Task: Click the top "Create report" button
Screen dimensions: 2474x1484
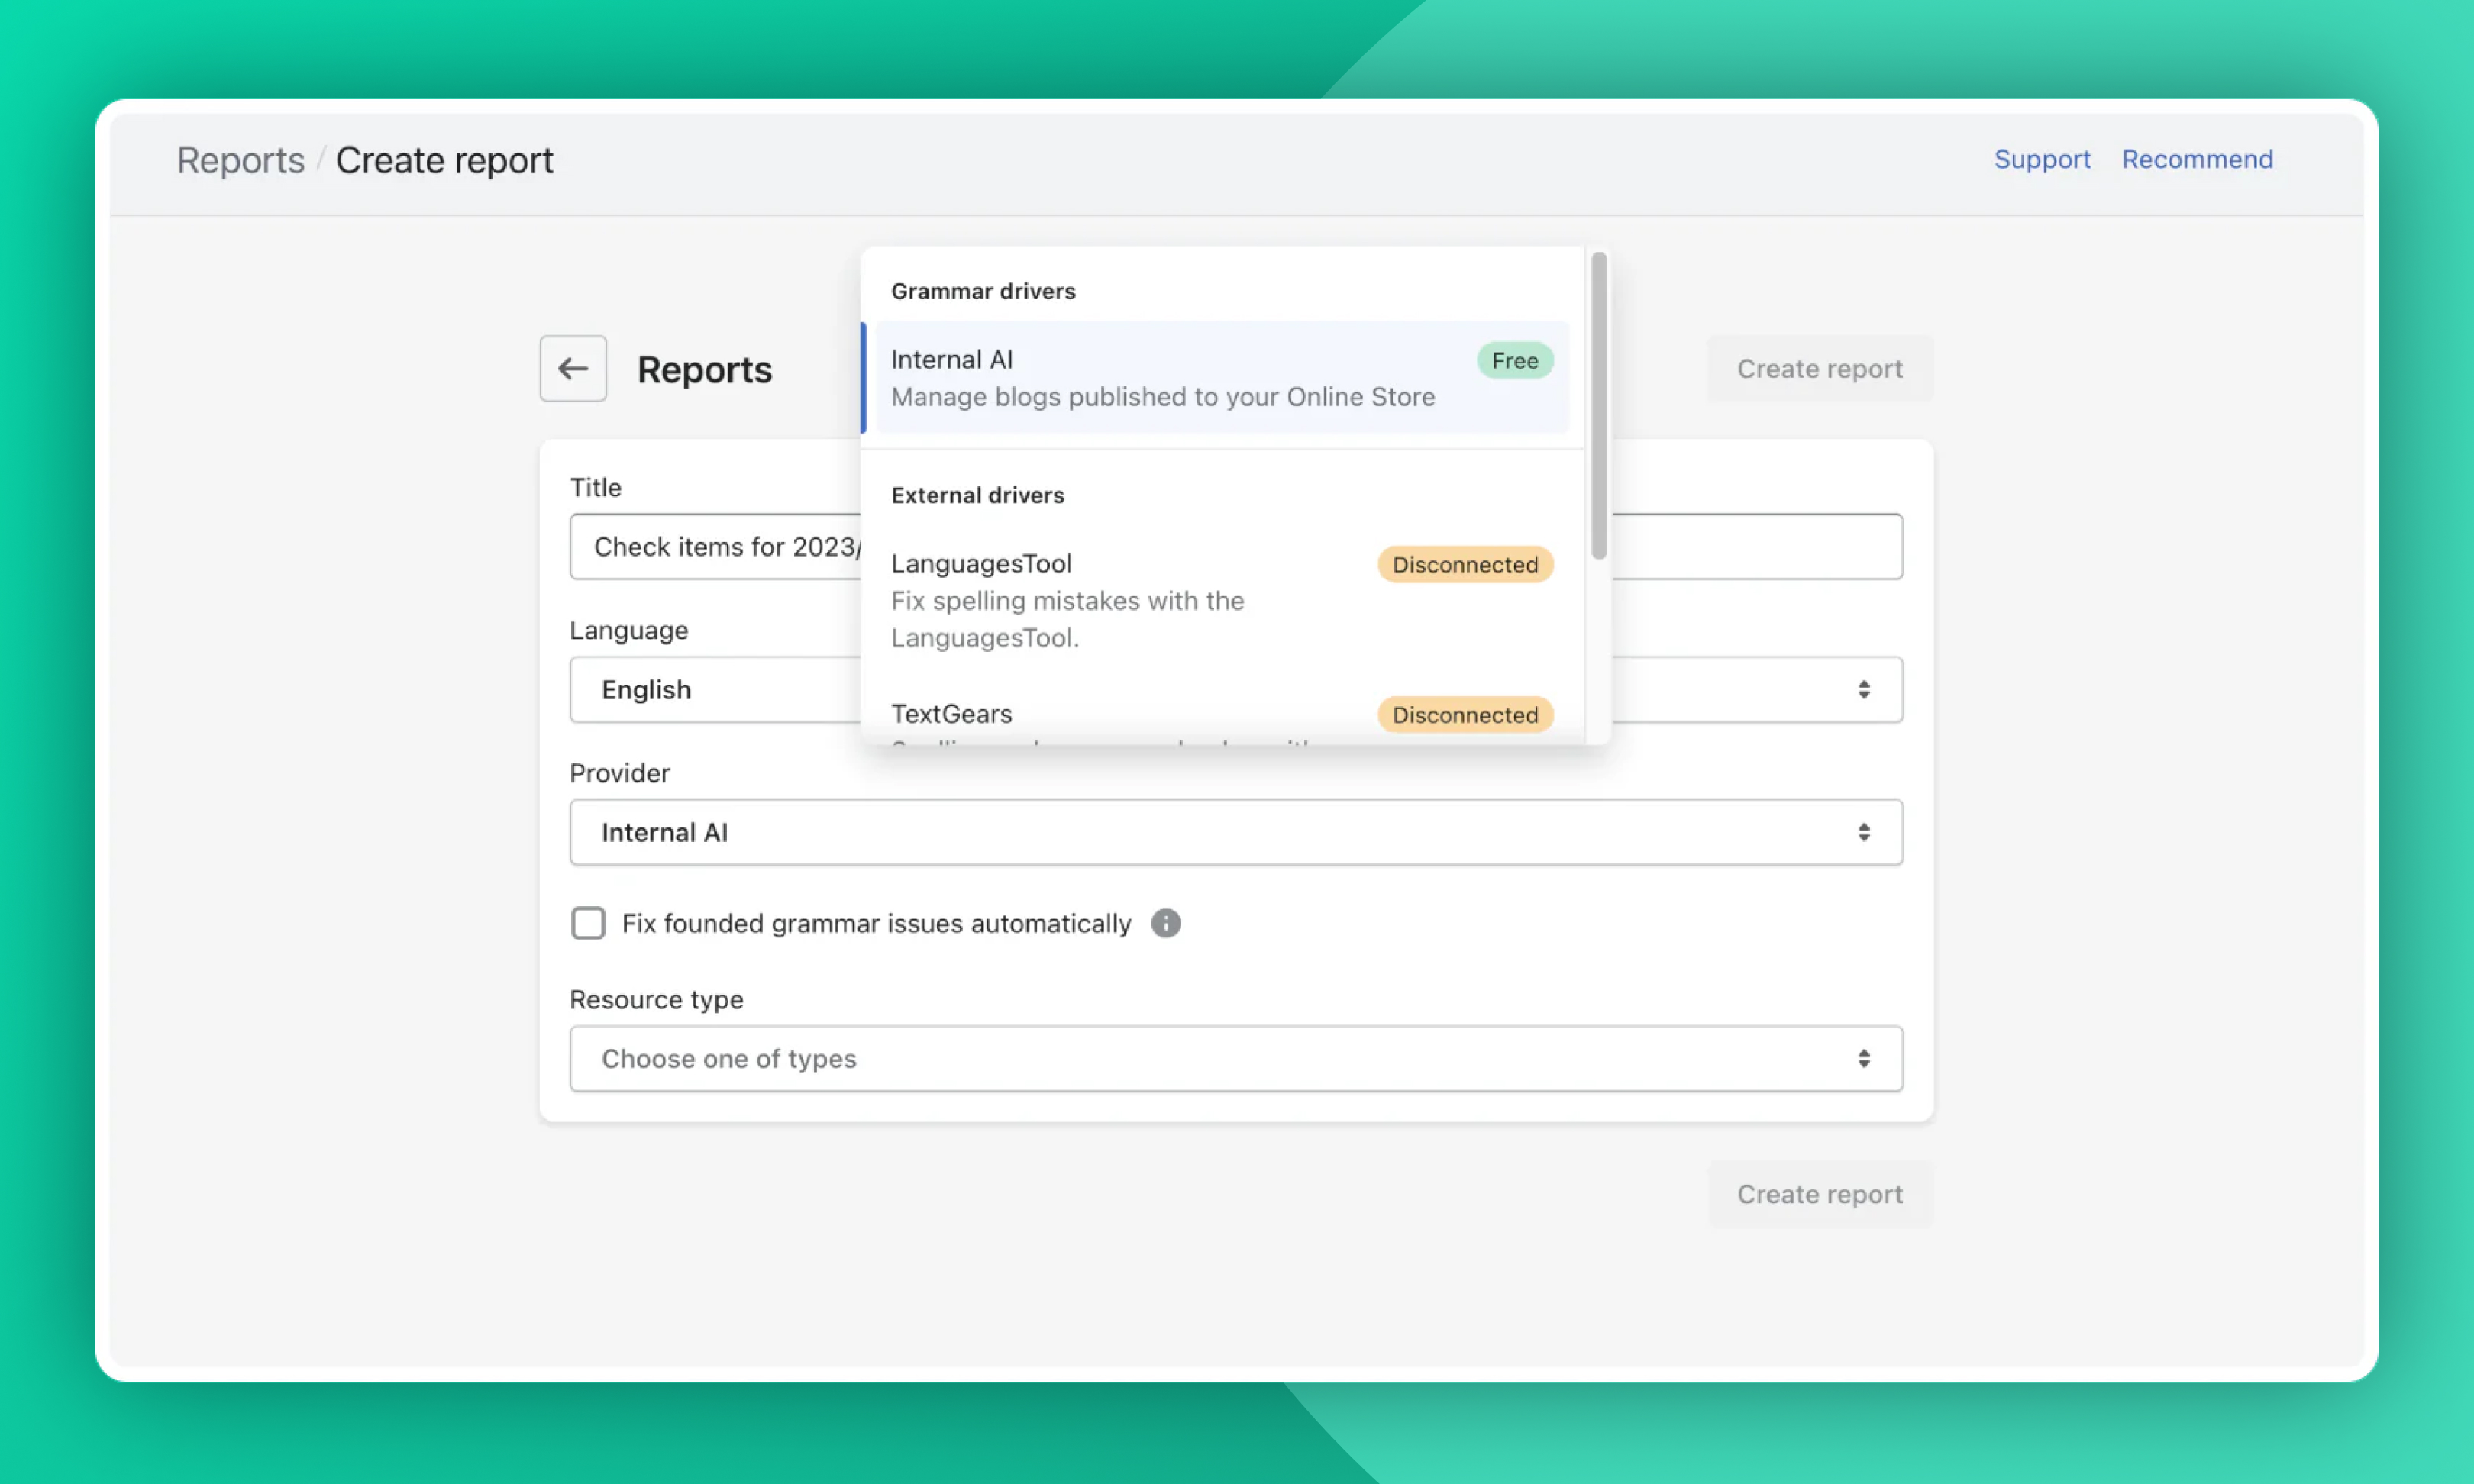Action: click(x=1819, y=368)
